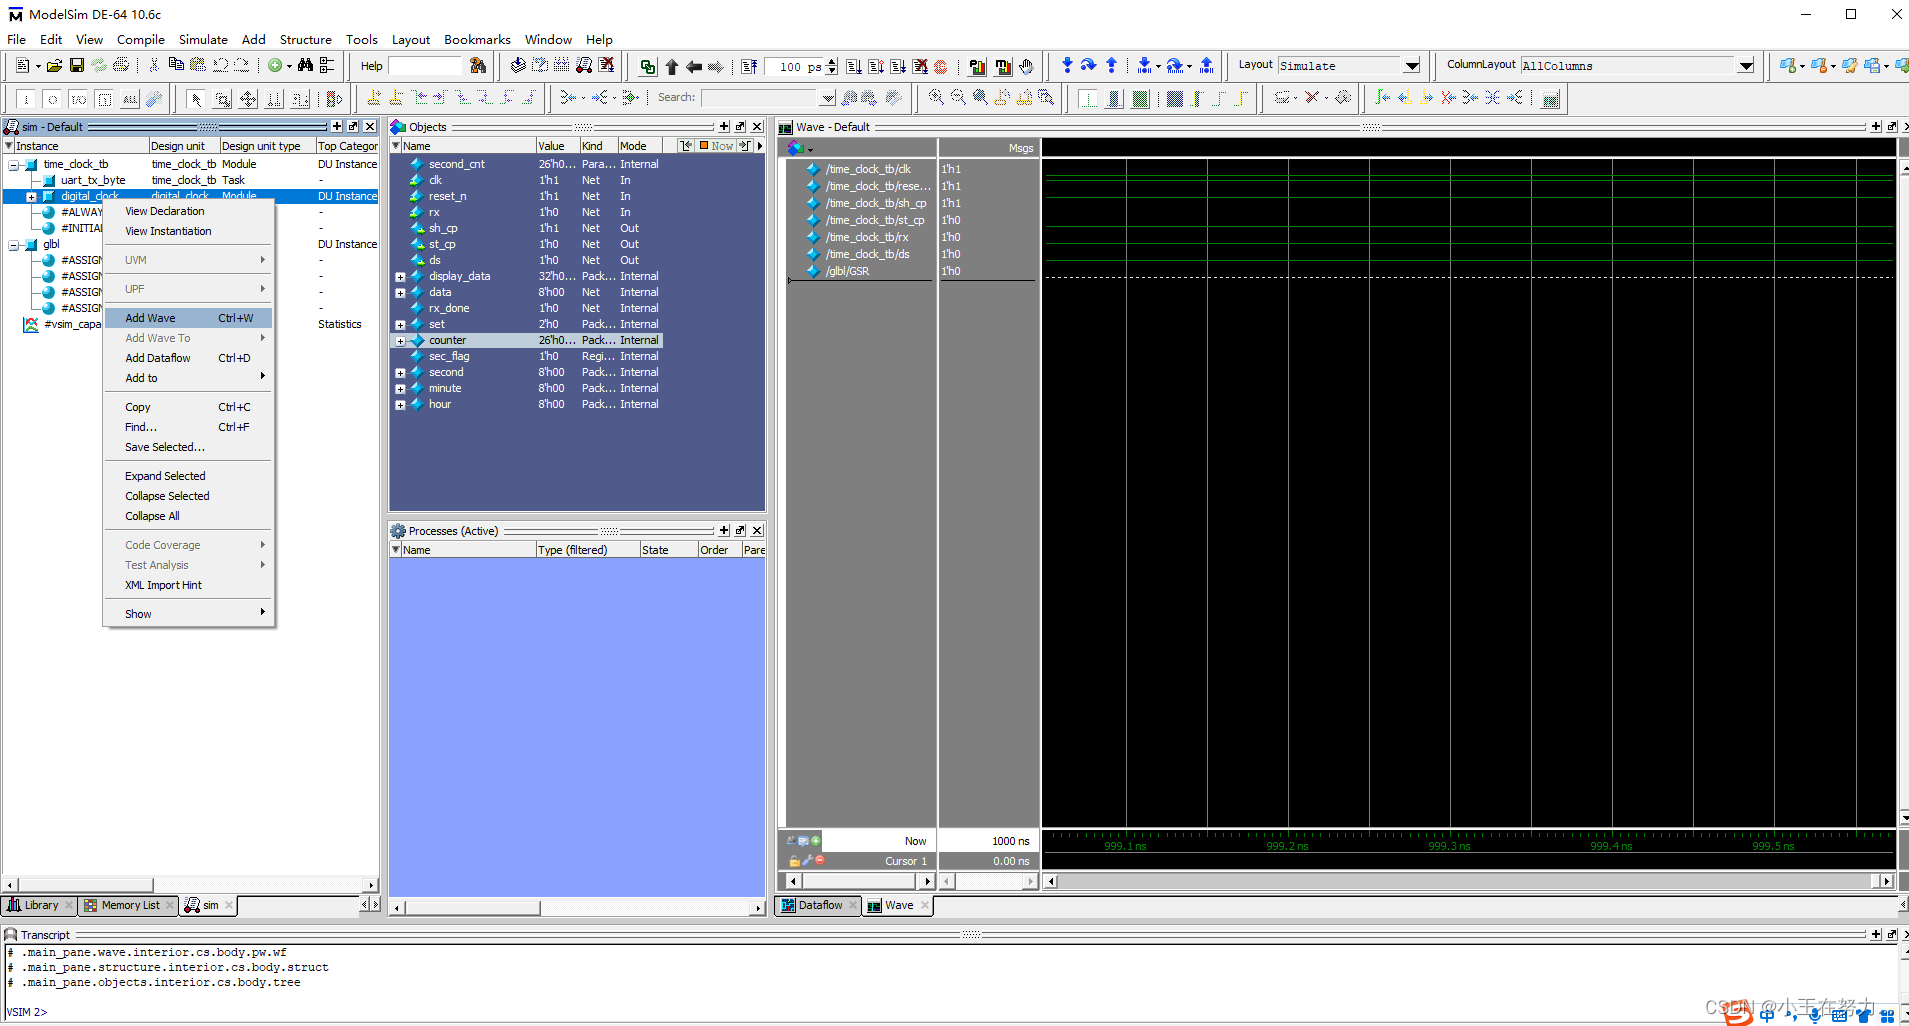Switch to the Memory List tab
Screen dimensions: 1909x1026
129,905
